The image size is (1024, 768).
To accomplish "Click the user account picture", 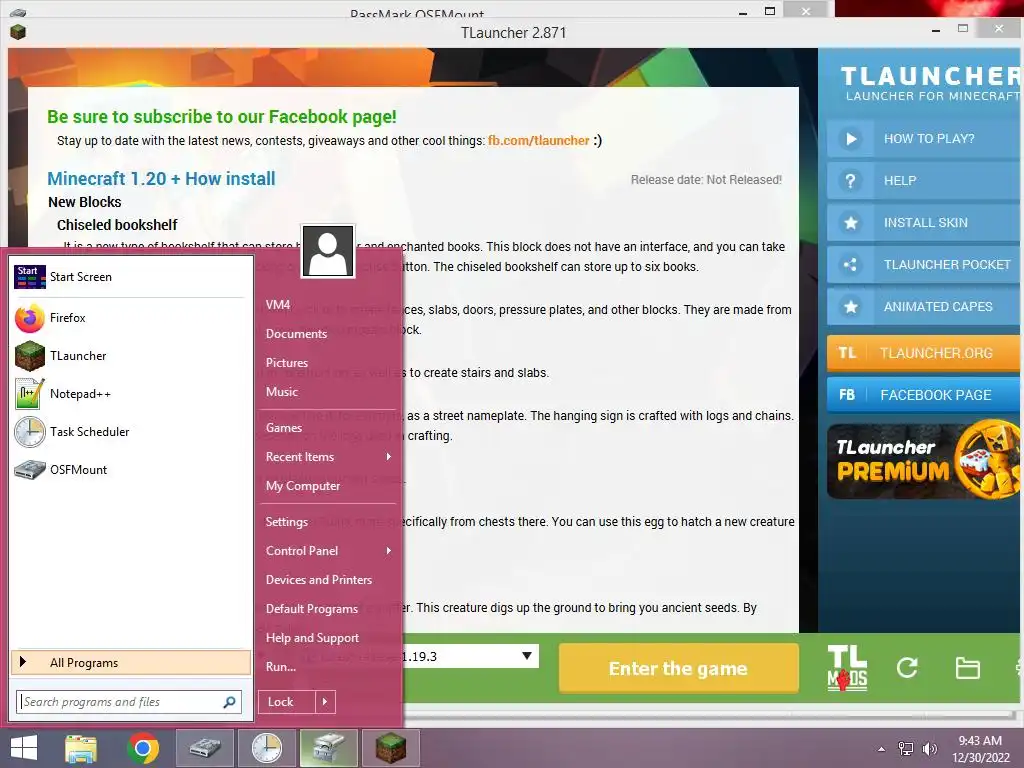I will coord(328,251).
